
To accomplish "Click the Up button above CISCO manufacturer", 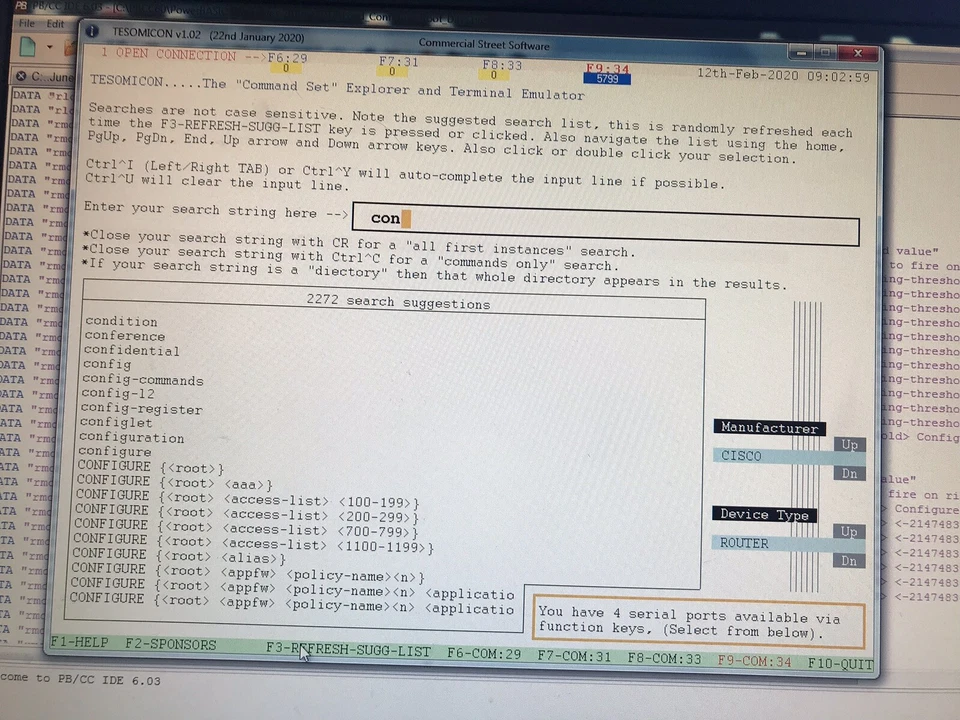I will point(848,444).
